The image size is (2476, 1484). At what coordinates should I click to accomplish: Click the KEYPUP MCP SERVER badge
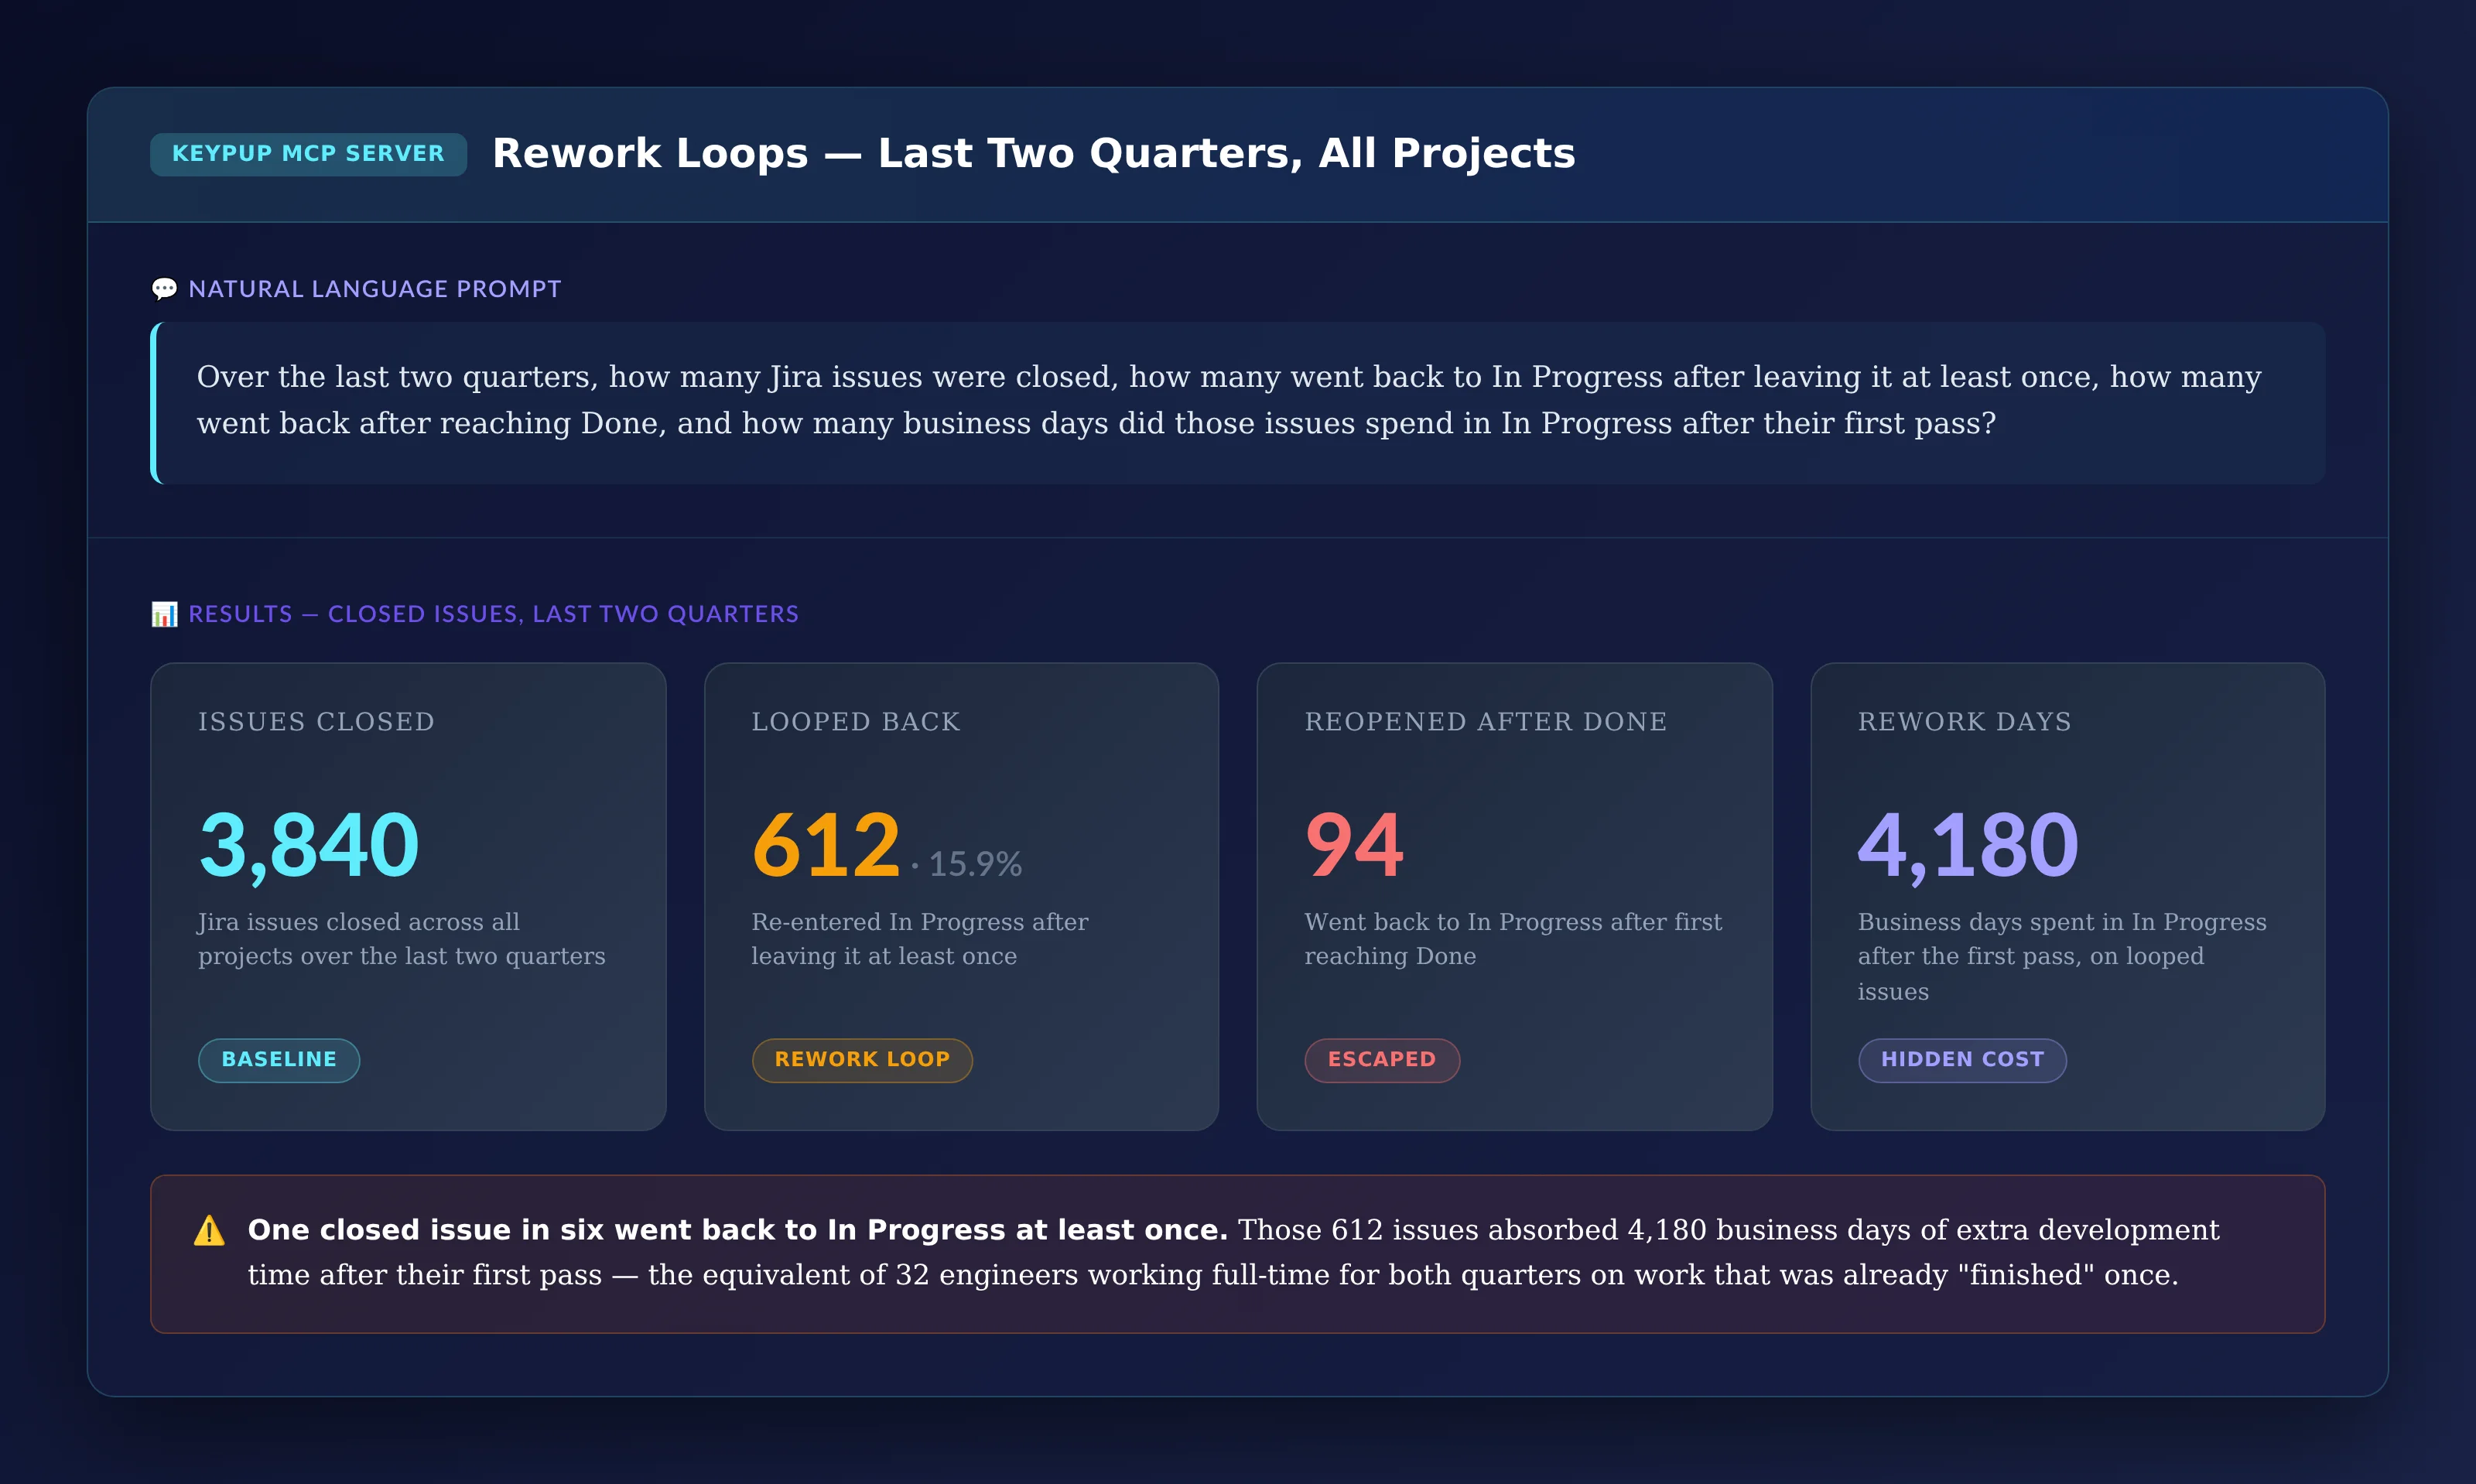click(x=308, y=154)
